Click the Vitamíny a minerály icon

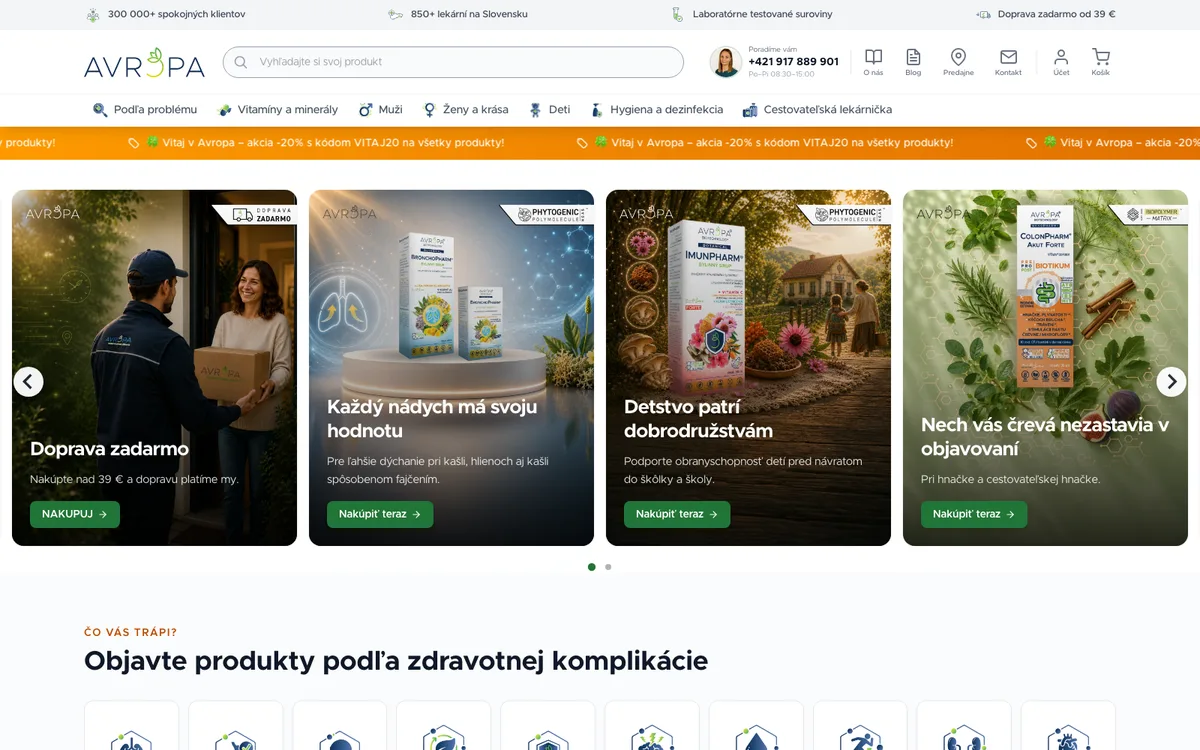click(225, 110)
